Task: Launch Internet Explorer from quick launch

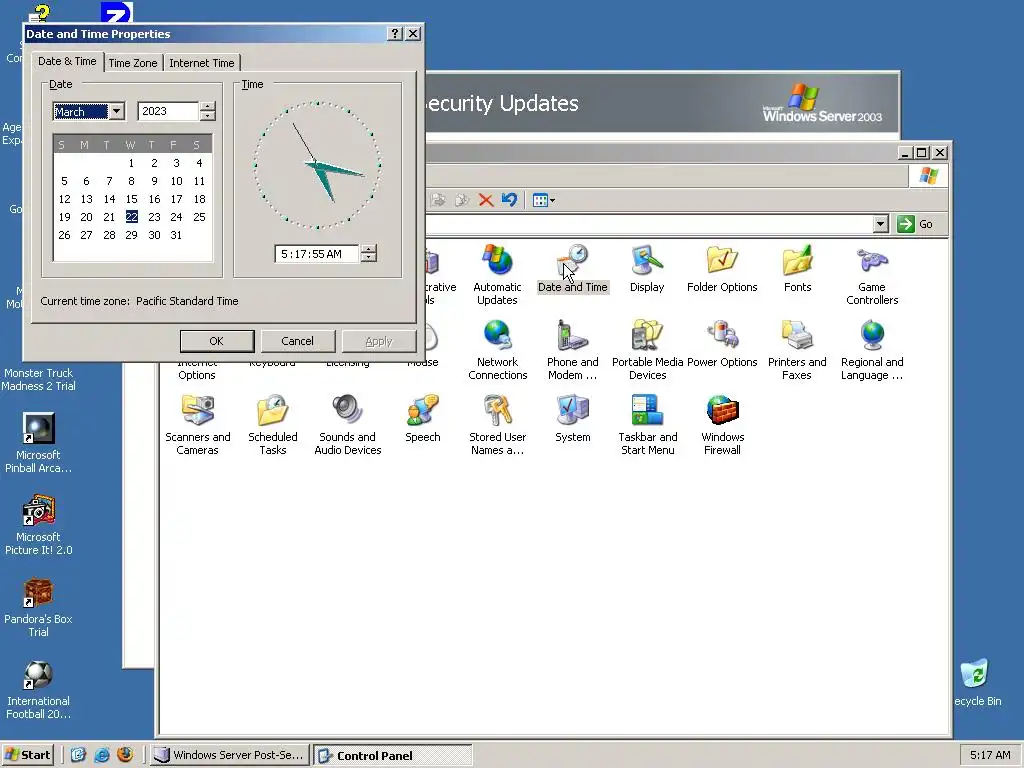Action: (x=102, y=755)
